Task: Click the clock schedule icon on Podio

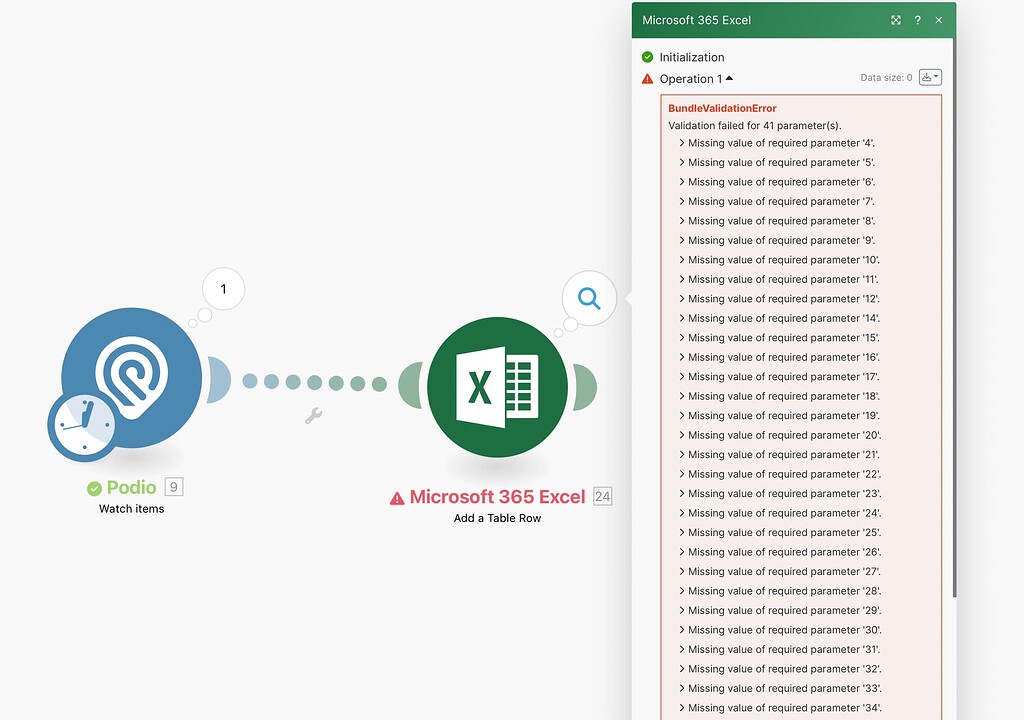Action: click(x=85, y=425)
